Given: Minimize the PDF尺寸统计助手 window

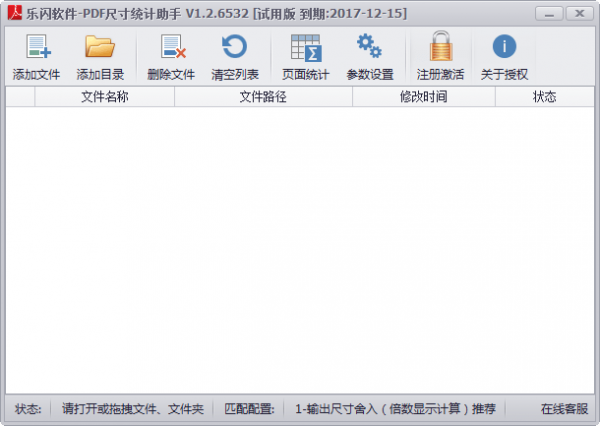Looking at the screenshot, I should [549, 14].
